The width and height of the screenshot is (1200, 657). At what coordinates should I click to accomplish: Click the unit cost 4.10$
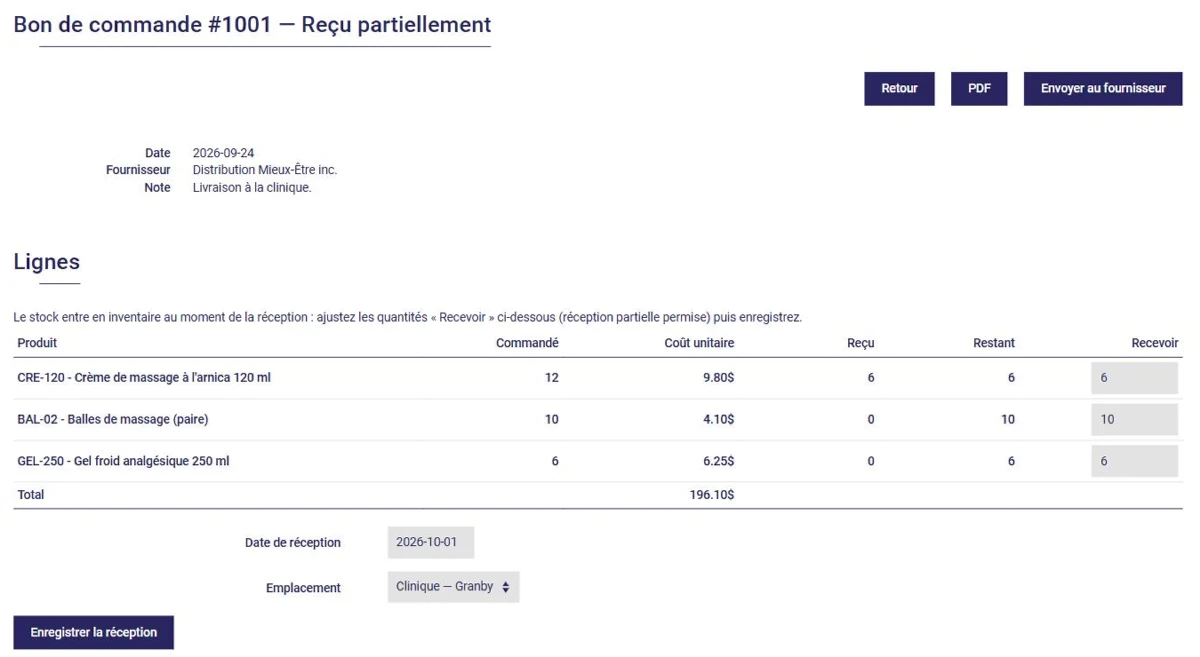(x=718, y=420)
